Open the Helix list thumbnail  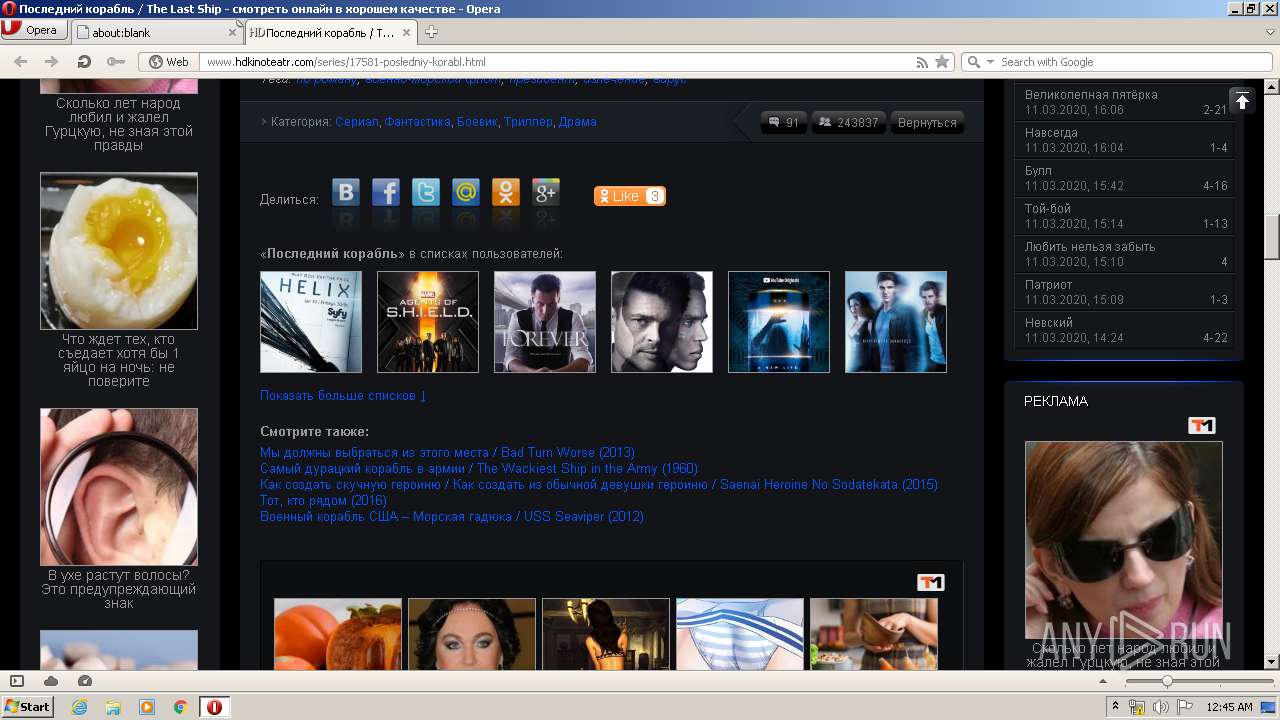(311, 322)
